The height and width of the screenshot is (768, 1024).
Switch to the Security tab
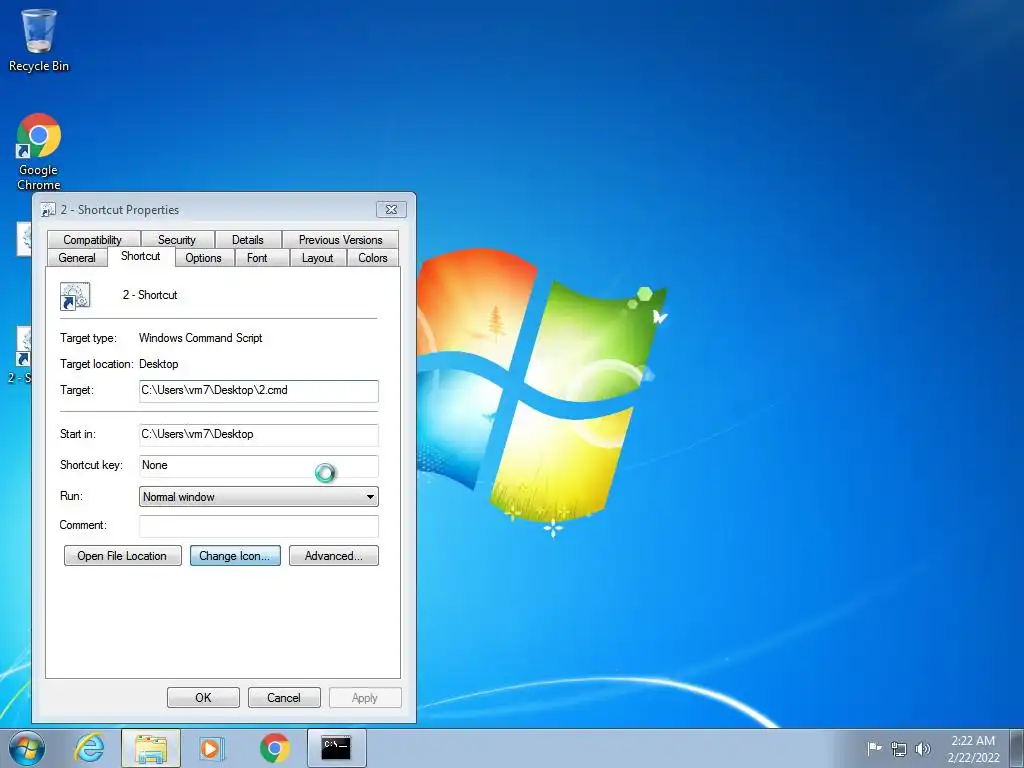click(177, 240)
